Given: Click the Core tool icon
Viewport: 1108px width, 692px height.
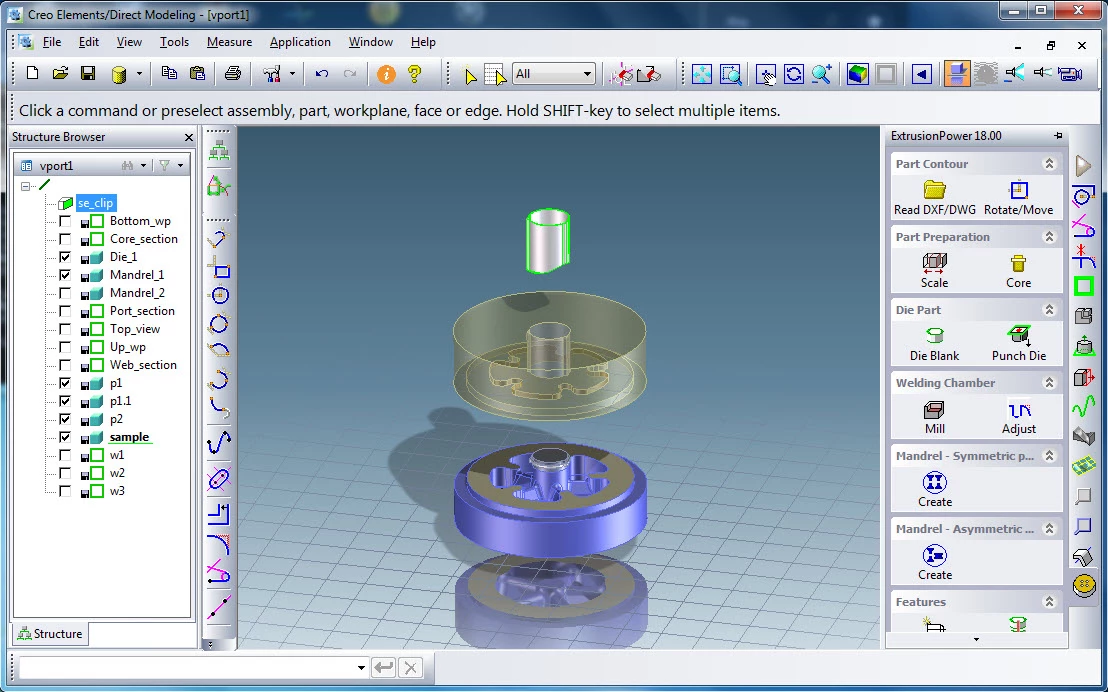Looking at the screenshot, I should pyautogui.click(x=1018, y=263).
